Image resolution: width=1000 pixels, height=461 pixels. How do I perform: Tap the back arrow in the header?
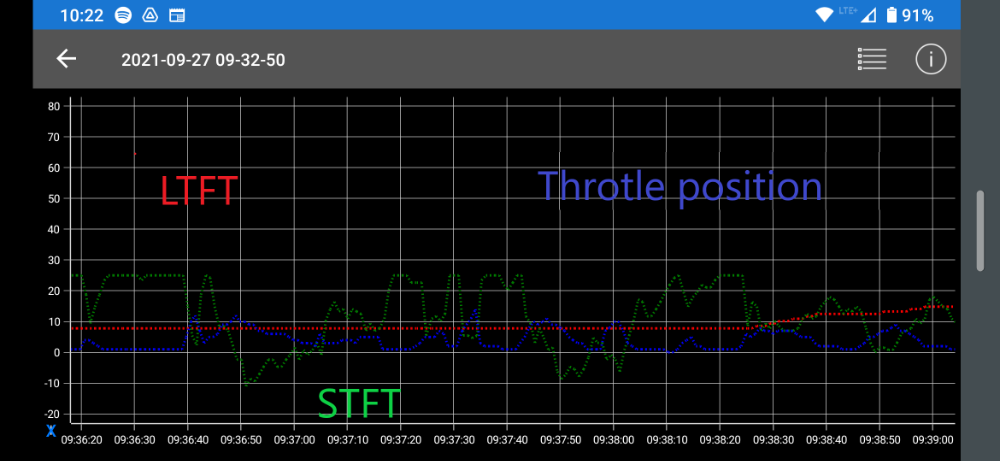click(x=66, y=59)
